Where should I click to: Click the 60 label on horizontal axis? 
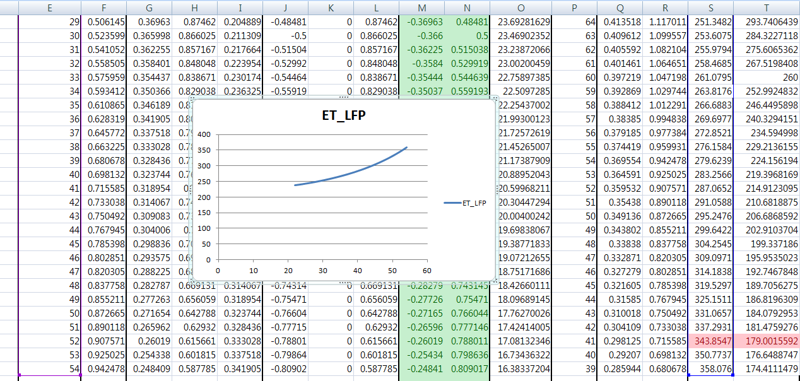click(x=427, y=270)
